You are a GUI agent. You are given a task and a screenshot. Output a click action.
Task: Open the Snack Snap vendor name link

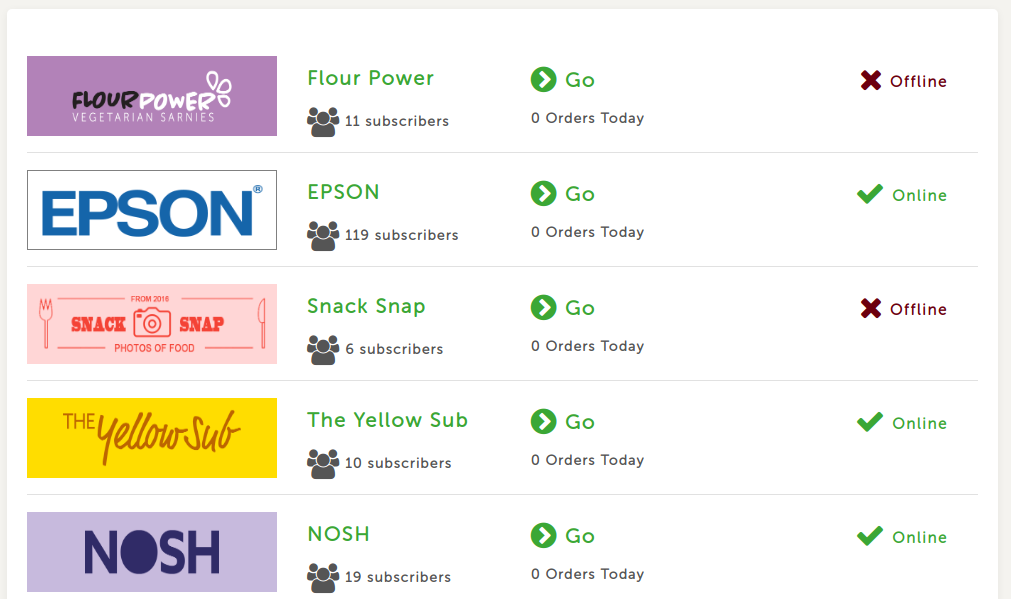(366, 306)
